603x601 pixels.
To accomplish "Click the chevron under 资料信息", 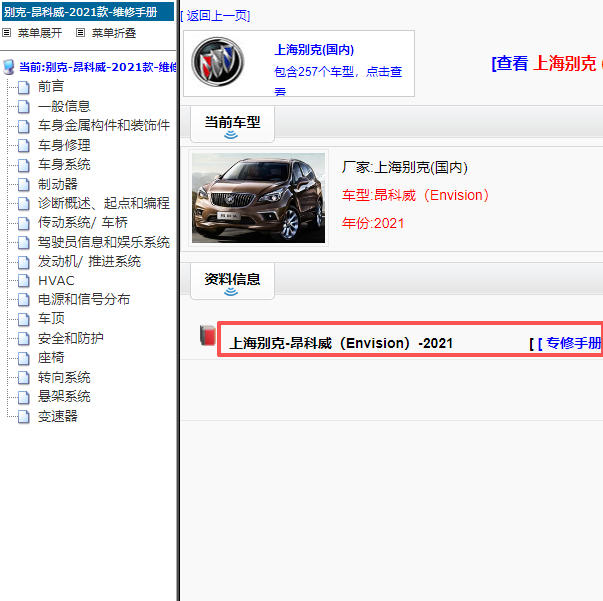I will coord(231,292).
